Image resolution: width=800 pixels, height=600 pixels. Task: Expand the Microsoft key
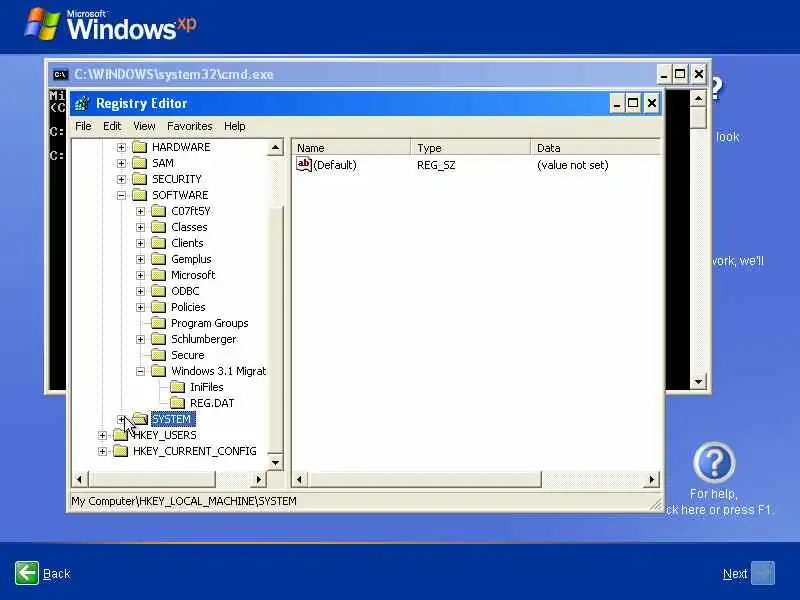click(140, 276)
